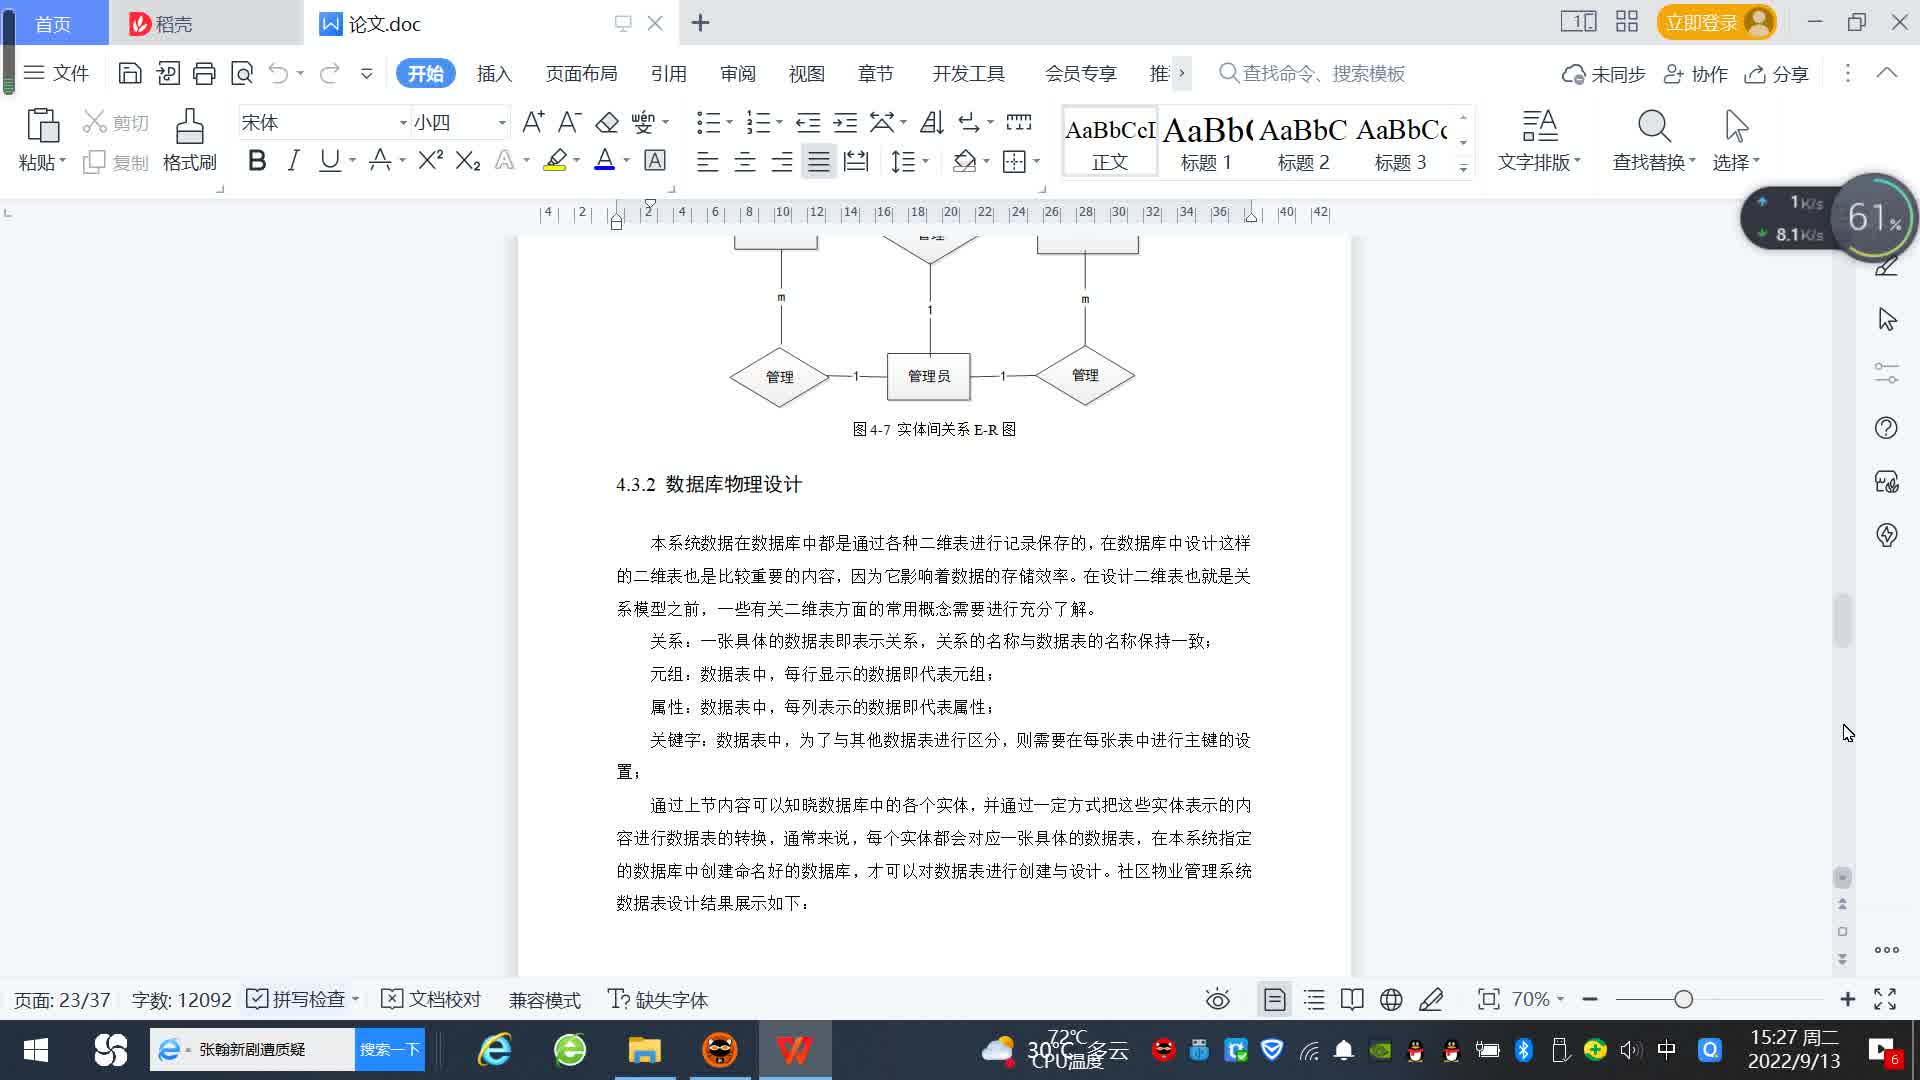This screenshot has height=1080, width=1920.
Task: Switch to the 视图 (View) tab
Action: click(806, 73)
